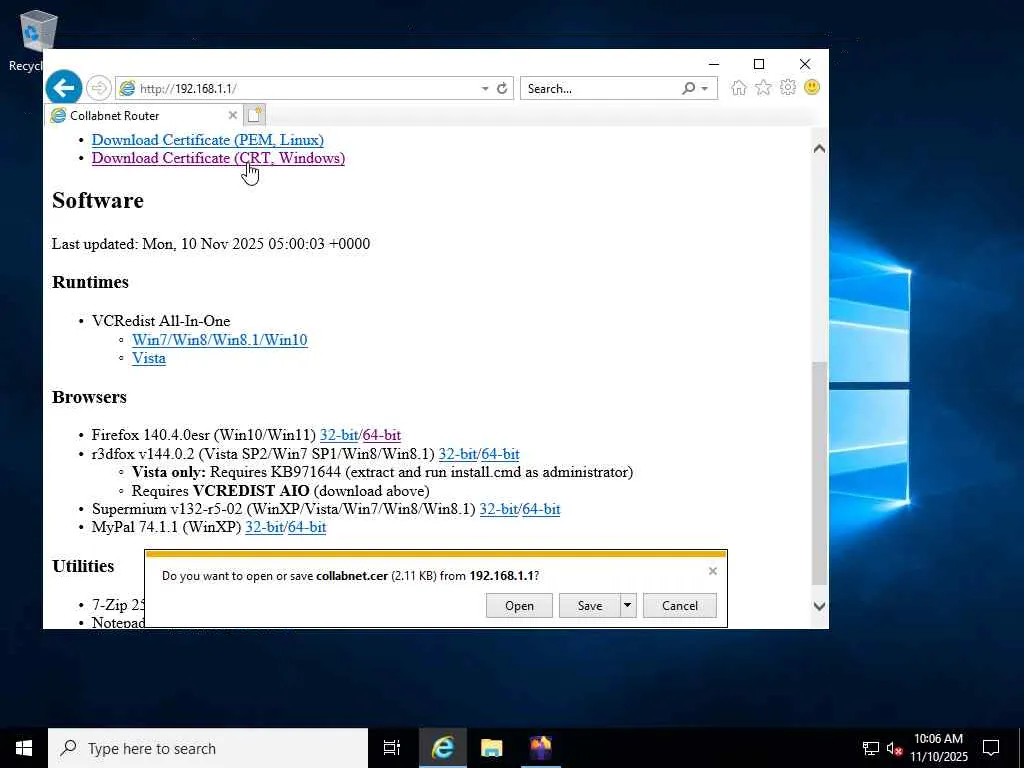This screenshot has width=1024, height=768.
Task: Click the Internet Explorer taskbar icon
Action: (442, 748)
